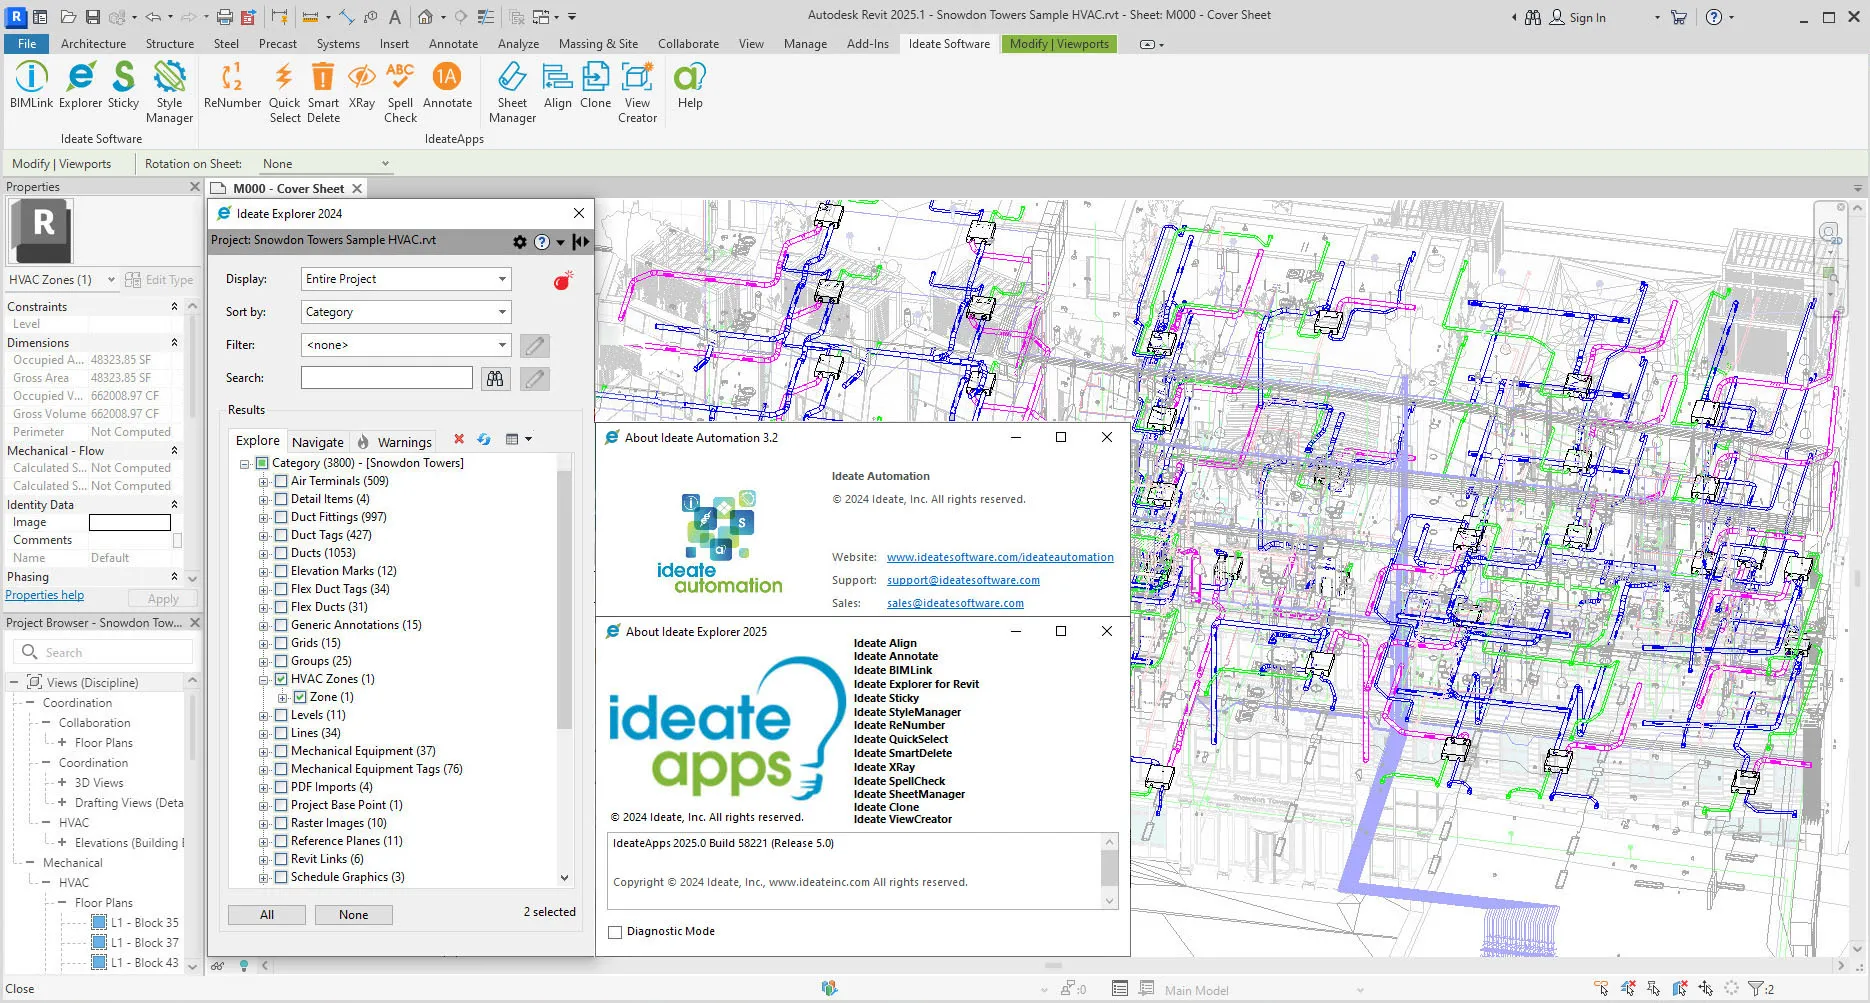1870x1003 pixels.
Task: Click the results tree vertical scrollbar
Action: point(565,600)
